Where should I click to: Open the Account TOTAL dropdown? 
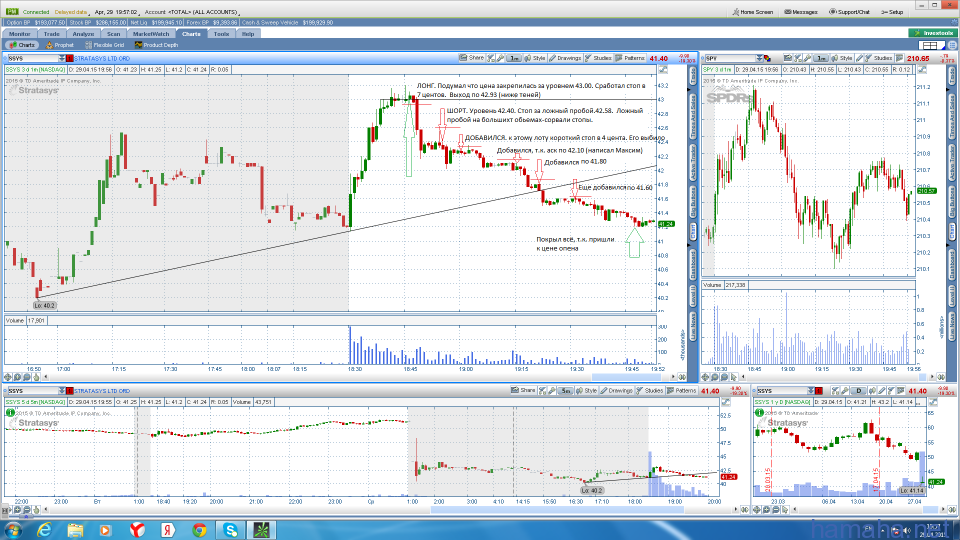tap(192, 12)
